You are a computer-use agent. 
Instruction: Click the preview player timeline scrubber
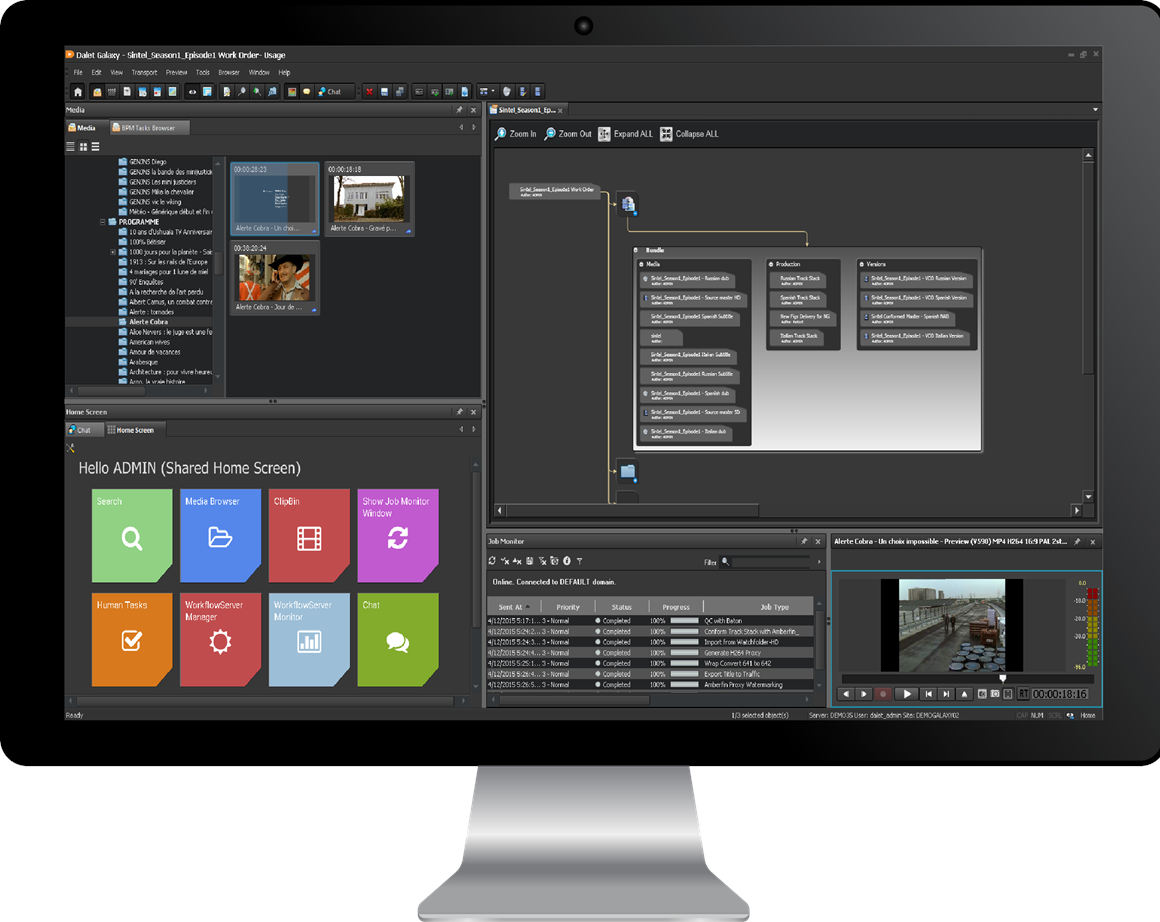[1002, 679]
